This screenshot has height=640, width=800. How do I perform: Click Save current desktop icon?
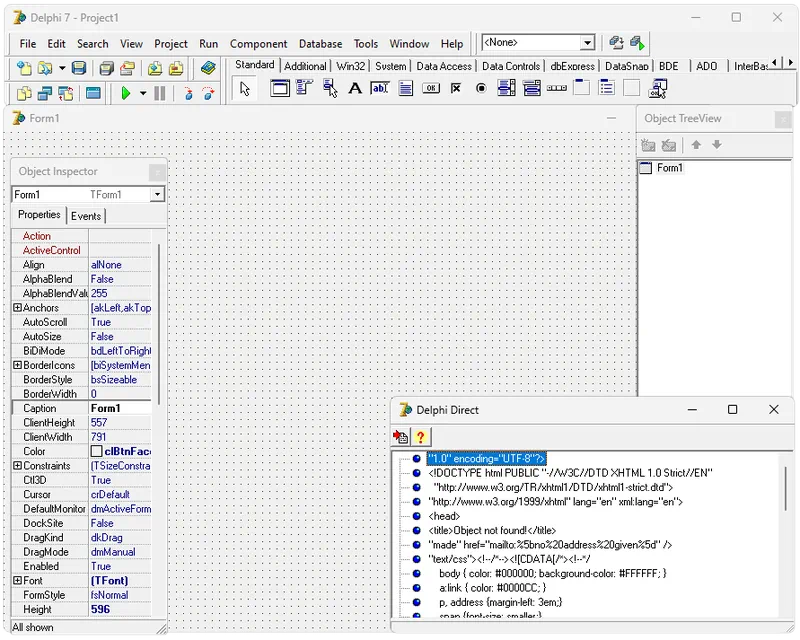pos(616,43)
